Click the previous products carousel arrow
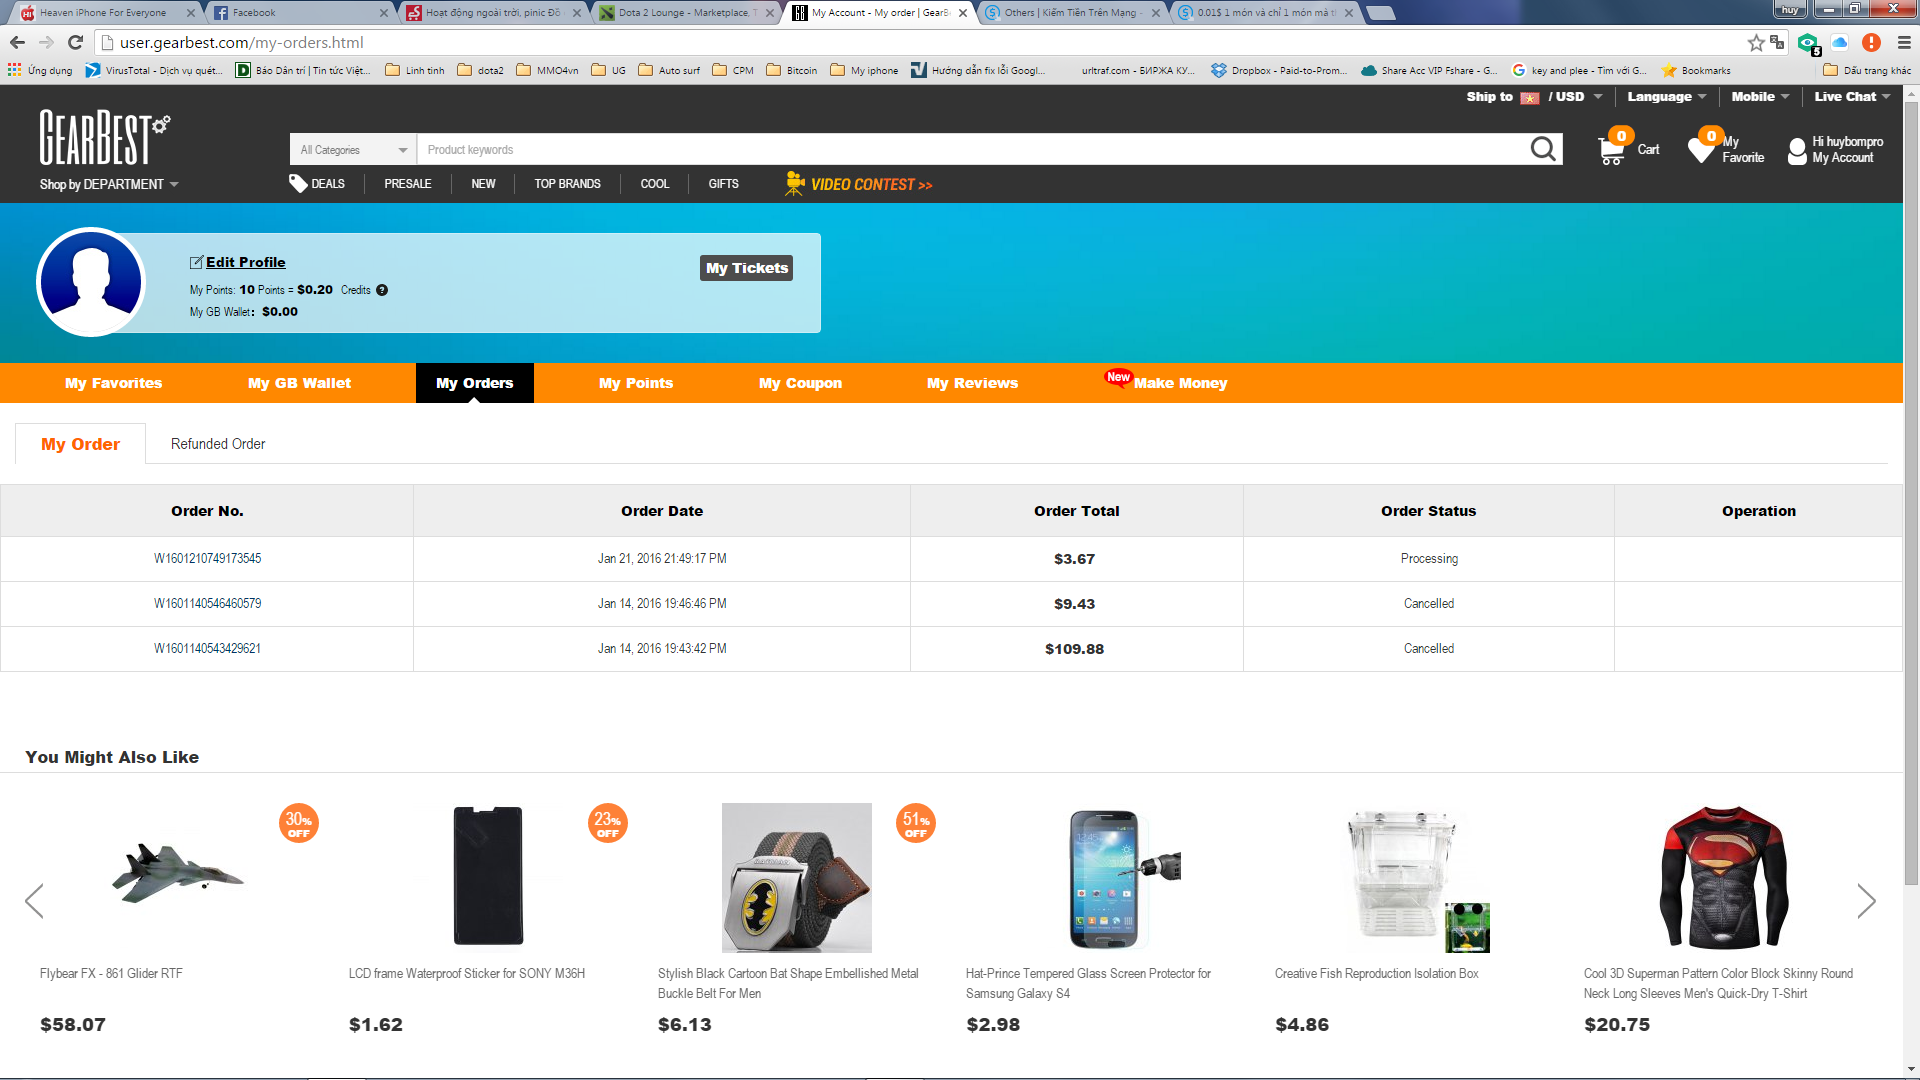This screenshot has width=1920, height=1080. (35, 901)
